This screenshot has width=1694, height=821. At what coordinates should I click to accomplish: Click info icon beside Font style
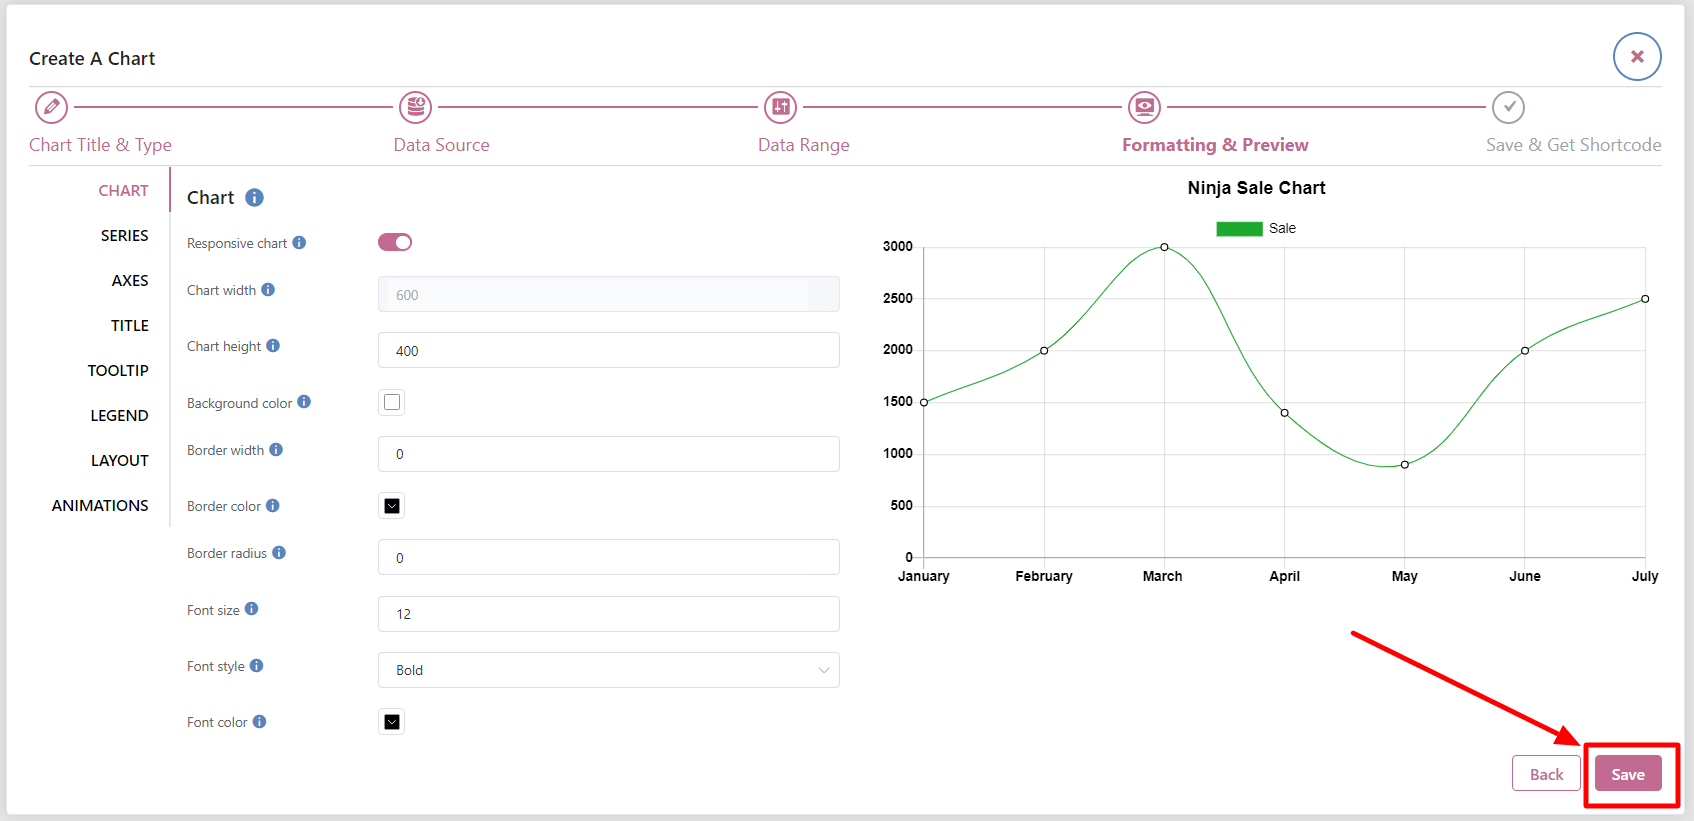pos(256,665)
